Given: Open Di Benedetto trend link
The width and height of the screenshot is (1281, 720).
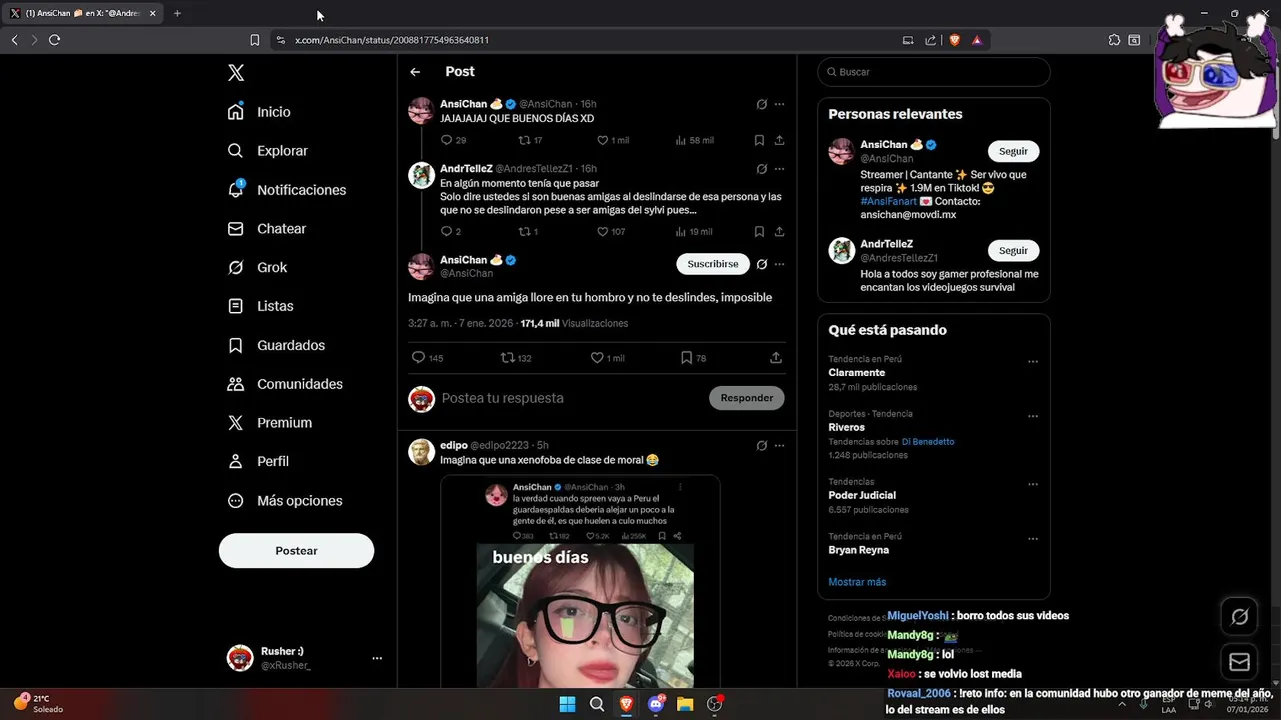Looking at the screenshot, I should (x=928, y=442).
